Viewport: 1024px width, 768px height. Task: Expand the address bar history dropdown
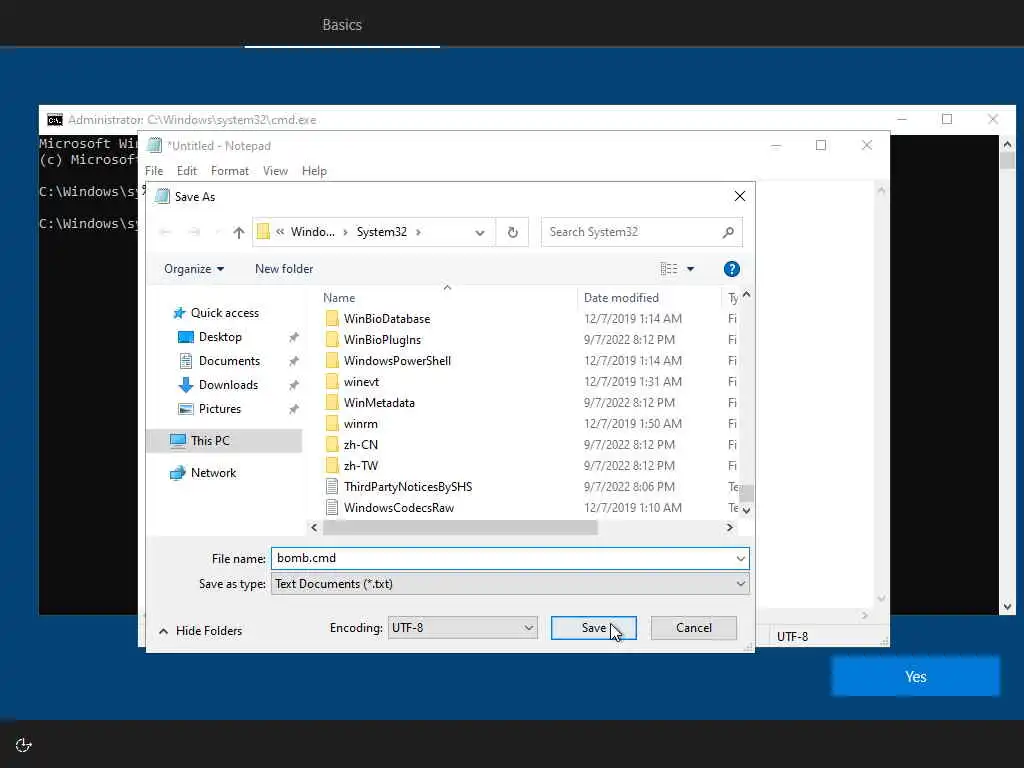[x=479, y=232]
